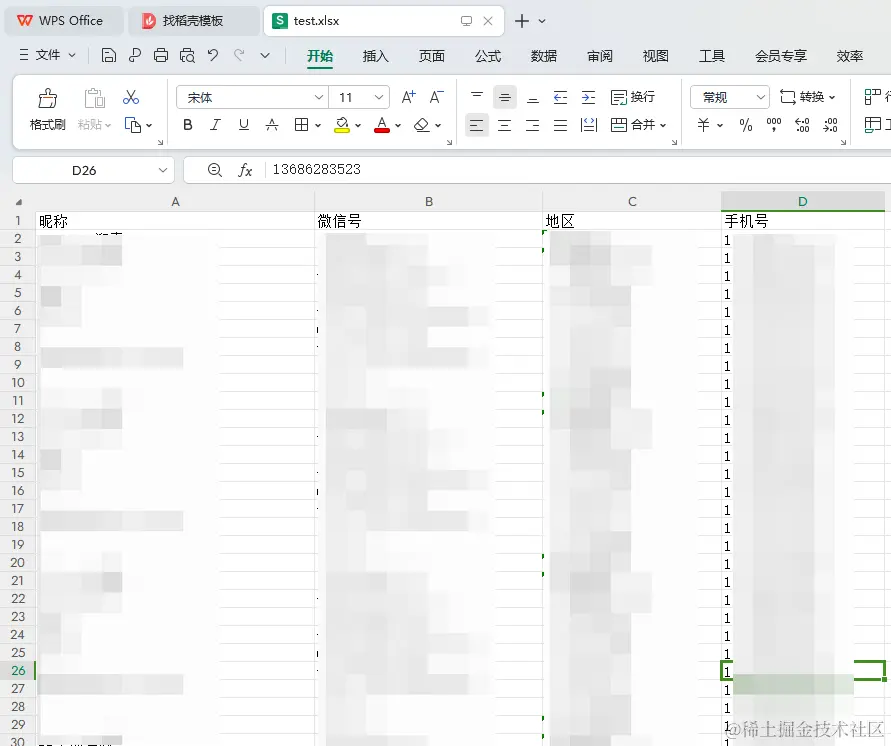Switch to the Review (审阅) tab
891x746 pixels.
[599, 56]
